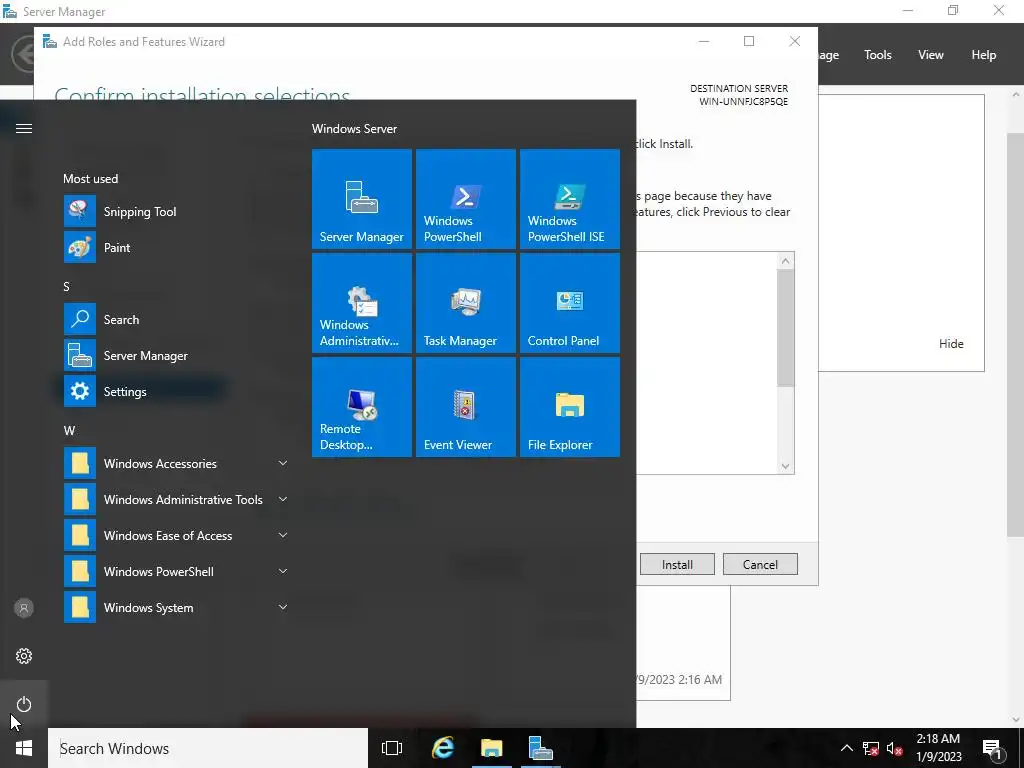Click the hamburger menu in Start

[24, 128]
